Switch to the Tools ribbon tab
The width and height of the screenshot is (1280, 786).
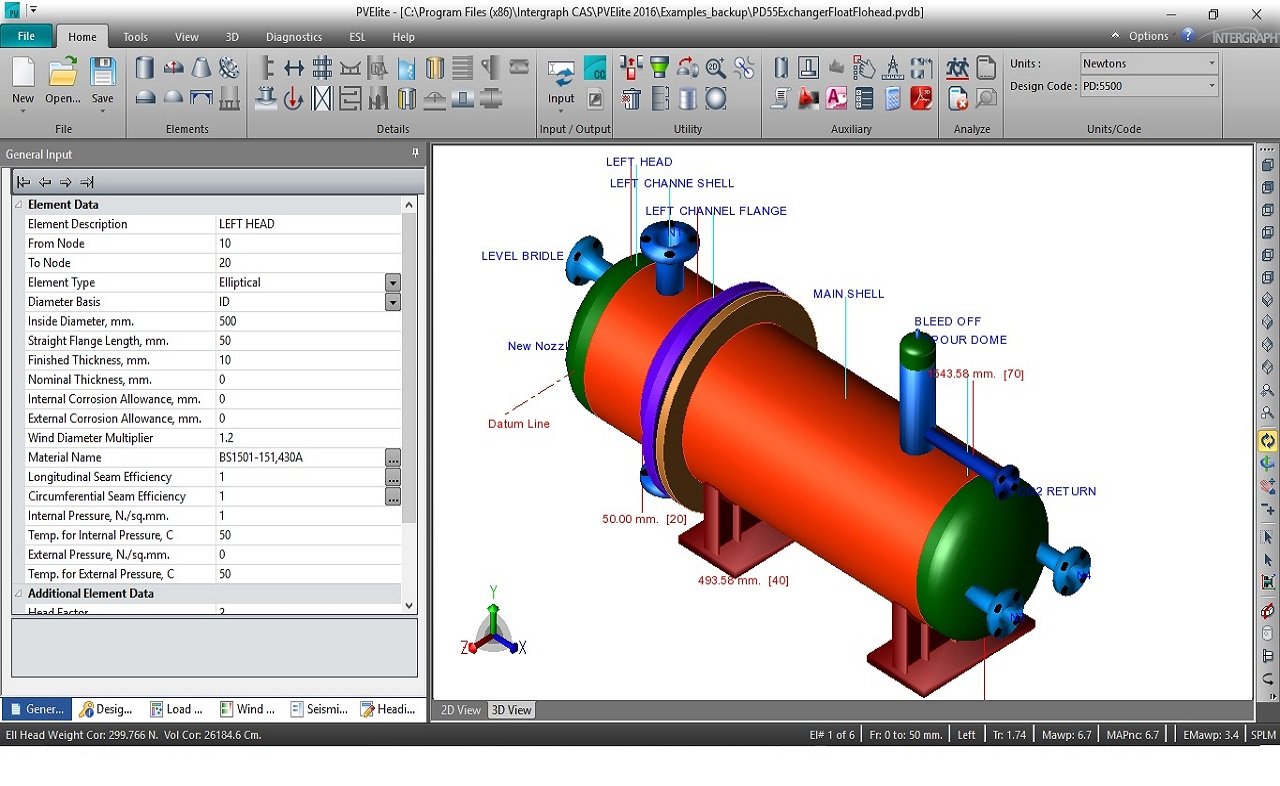tap(136, 37)
